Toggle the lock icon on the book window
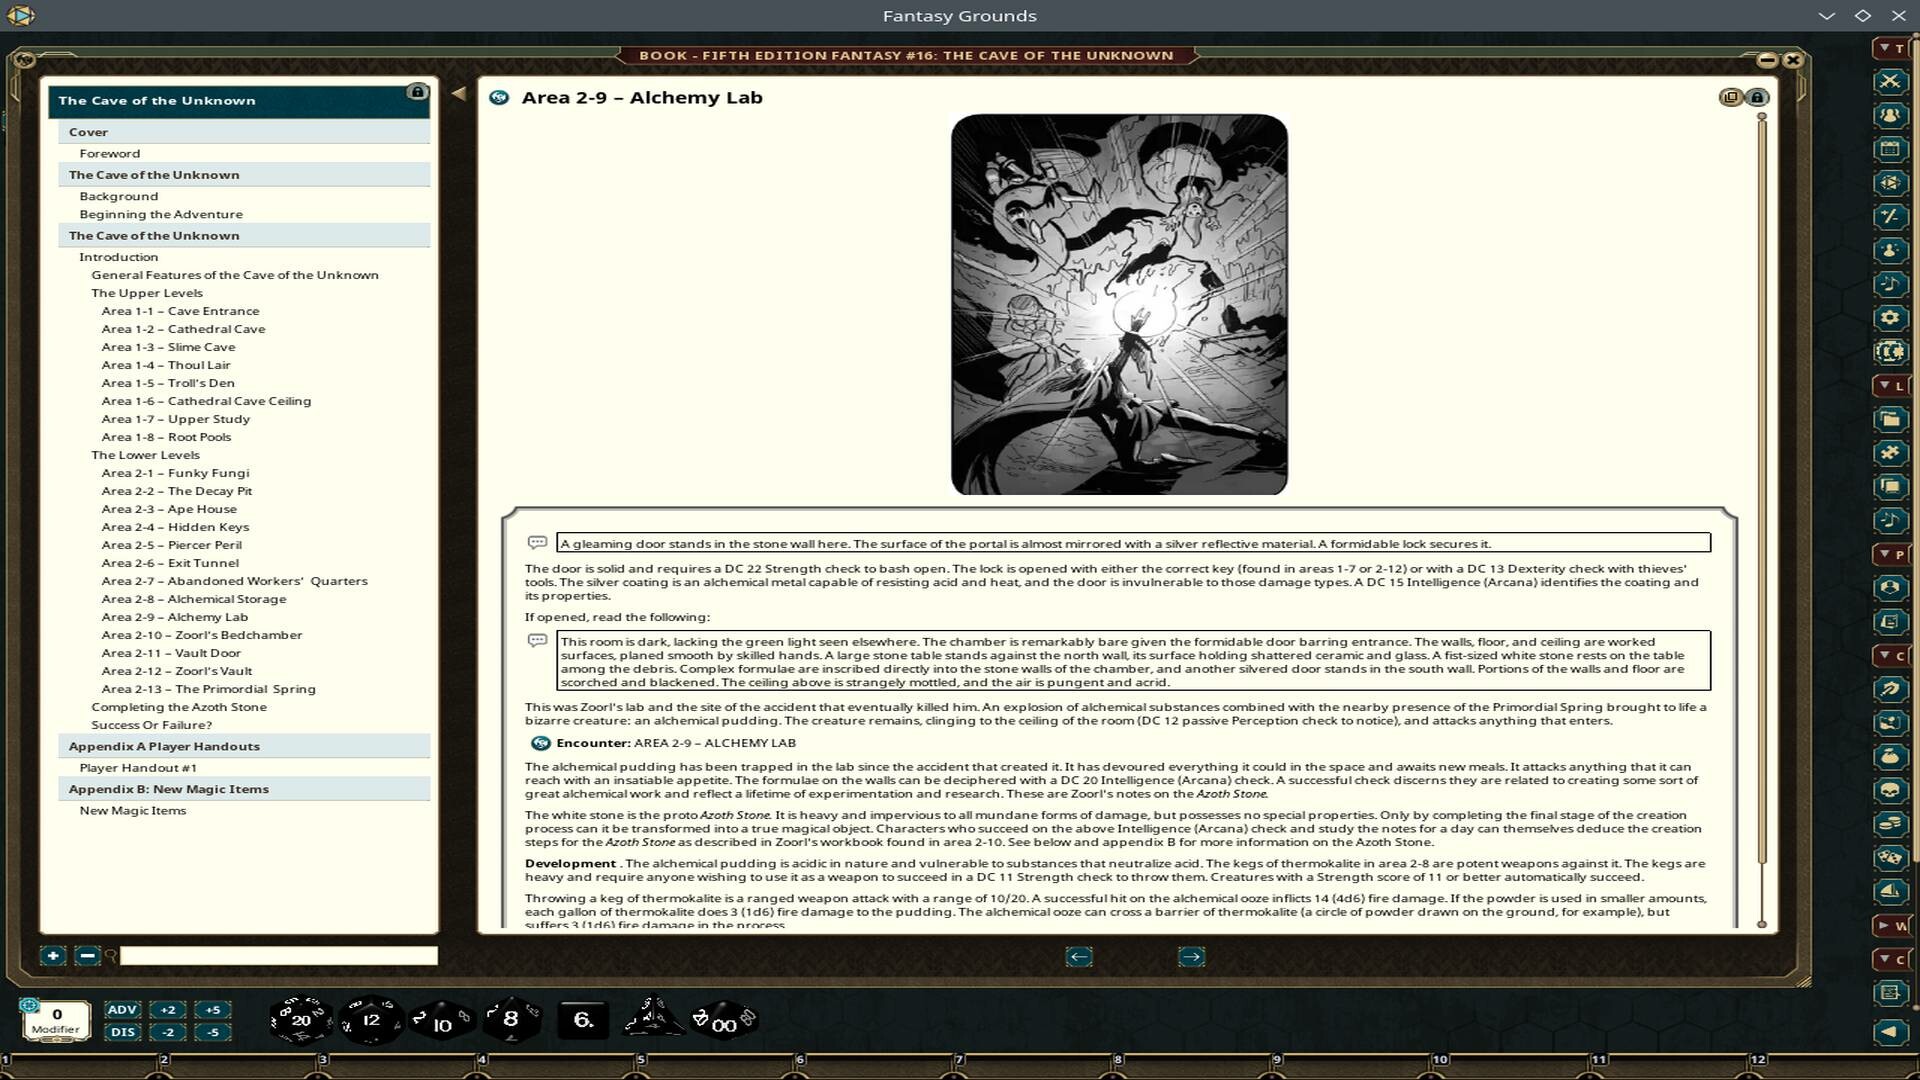1920x1080 pixels. [x=1757, y=97]
